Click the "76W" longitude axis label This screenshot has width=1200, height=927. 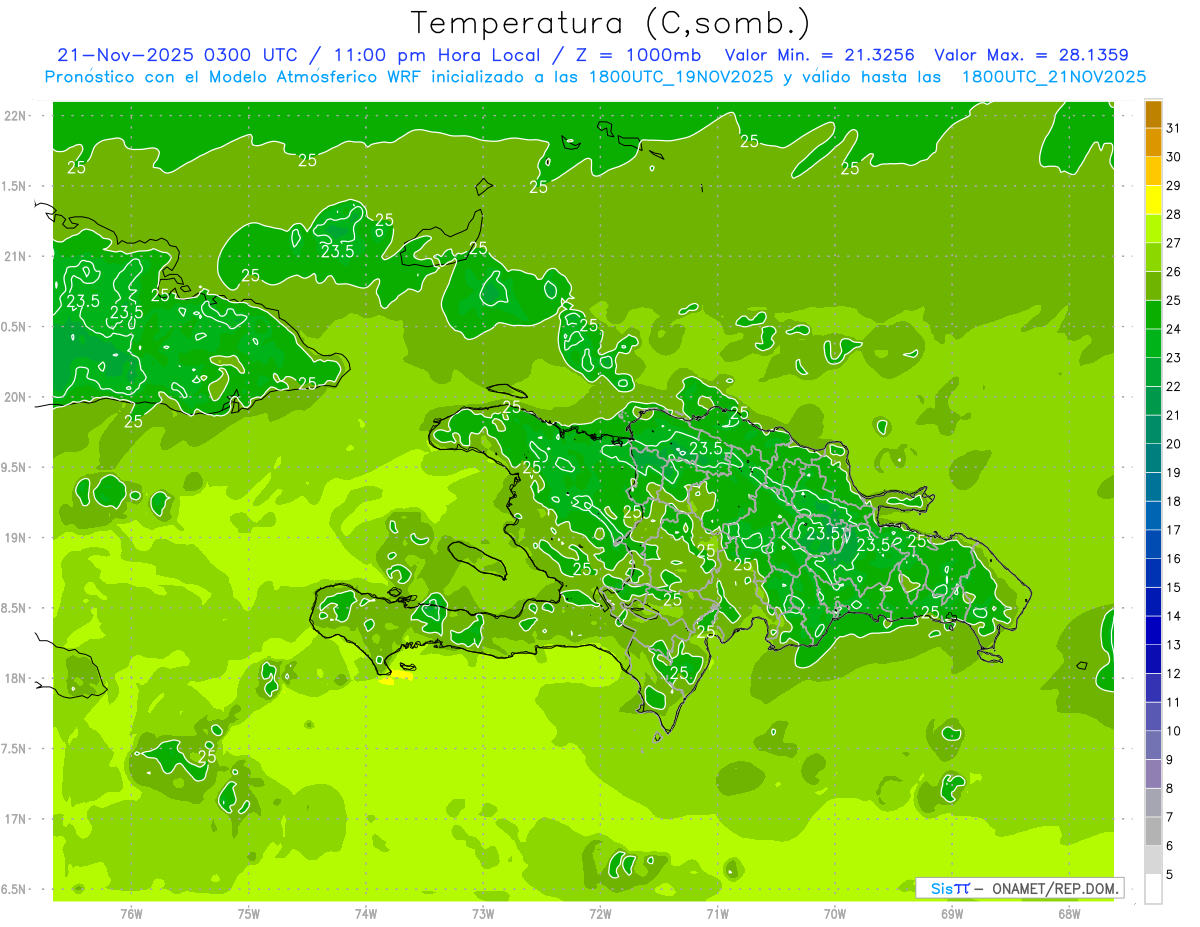pos(131,913)
